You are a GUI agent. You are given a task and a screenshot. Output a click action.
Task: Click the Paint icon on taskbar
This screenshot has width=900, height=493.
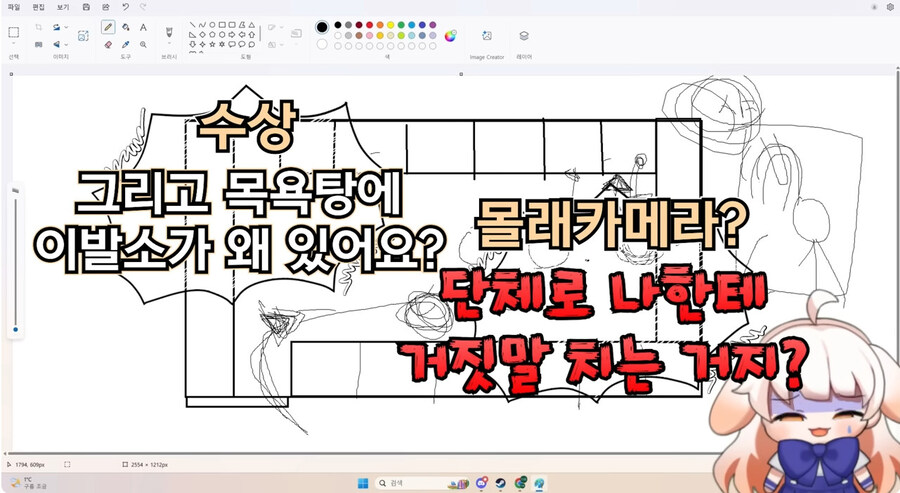[540, 483]
